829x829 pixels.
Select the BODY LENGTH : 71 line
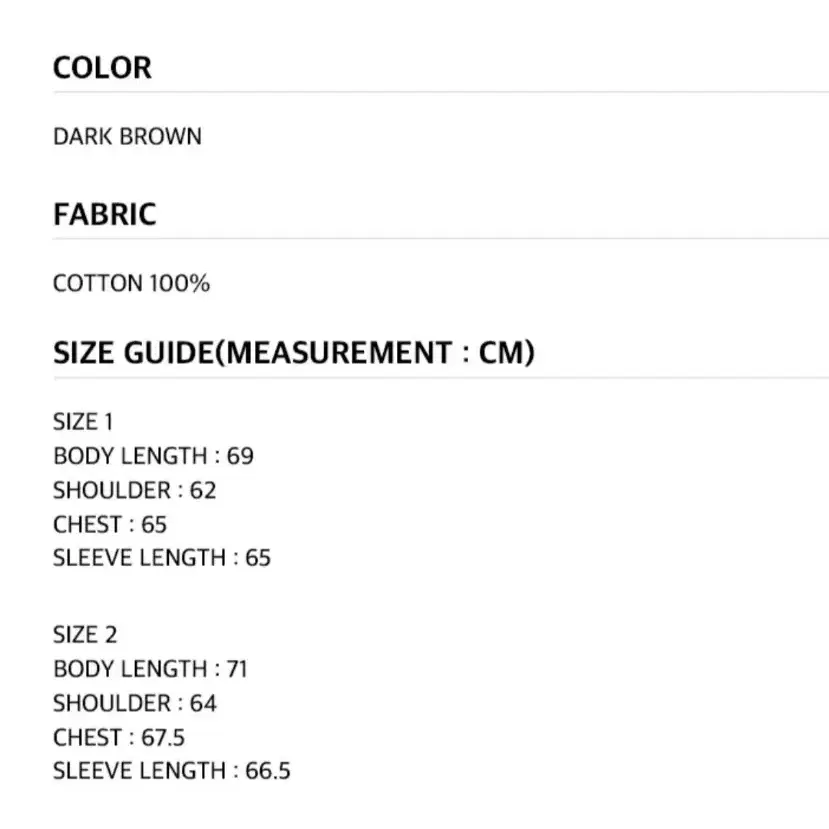coord(151,669)
